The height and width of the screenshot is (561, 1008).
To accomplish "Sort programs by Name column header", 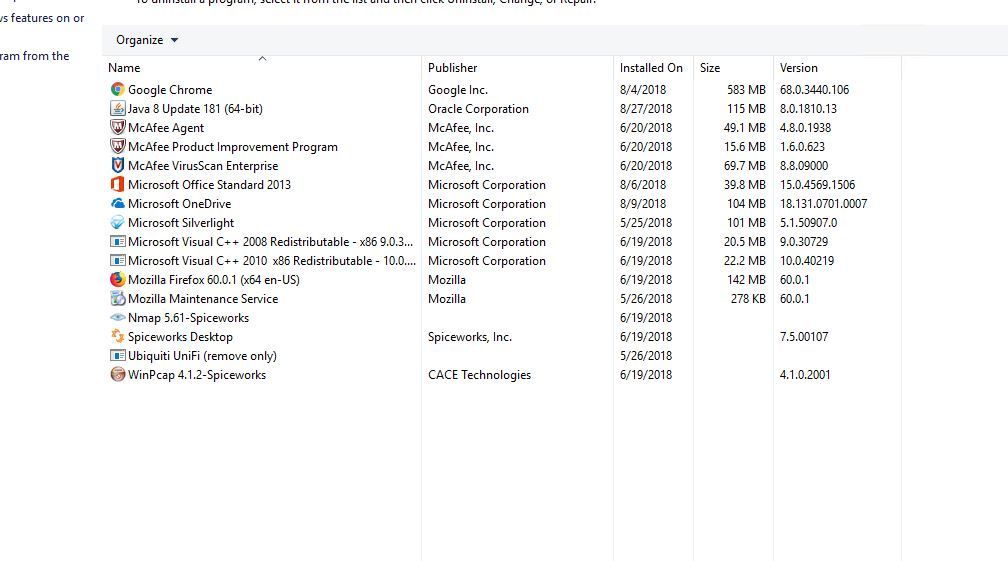I will pyautogui.click(x=124, y=68).
